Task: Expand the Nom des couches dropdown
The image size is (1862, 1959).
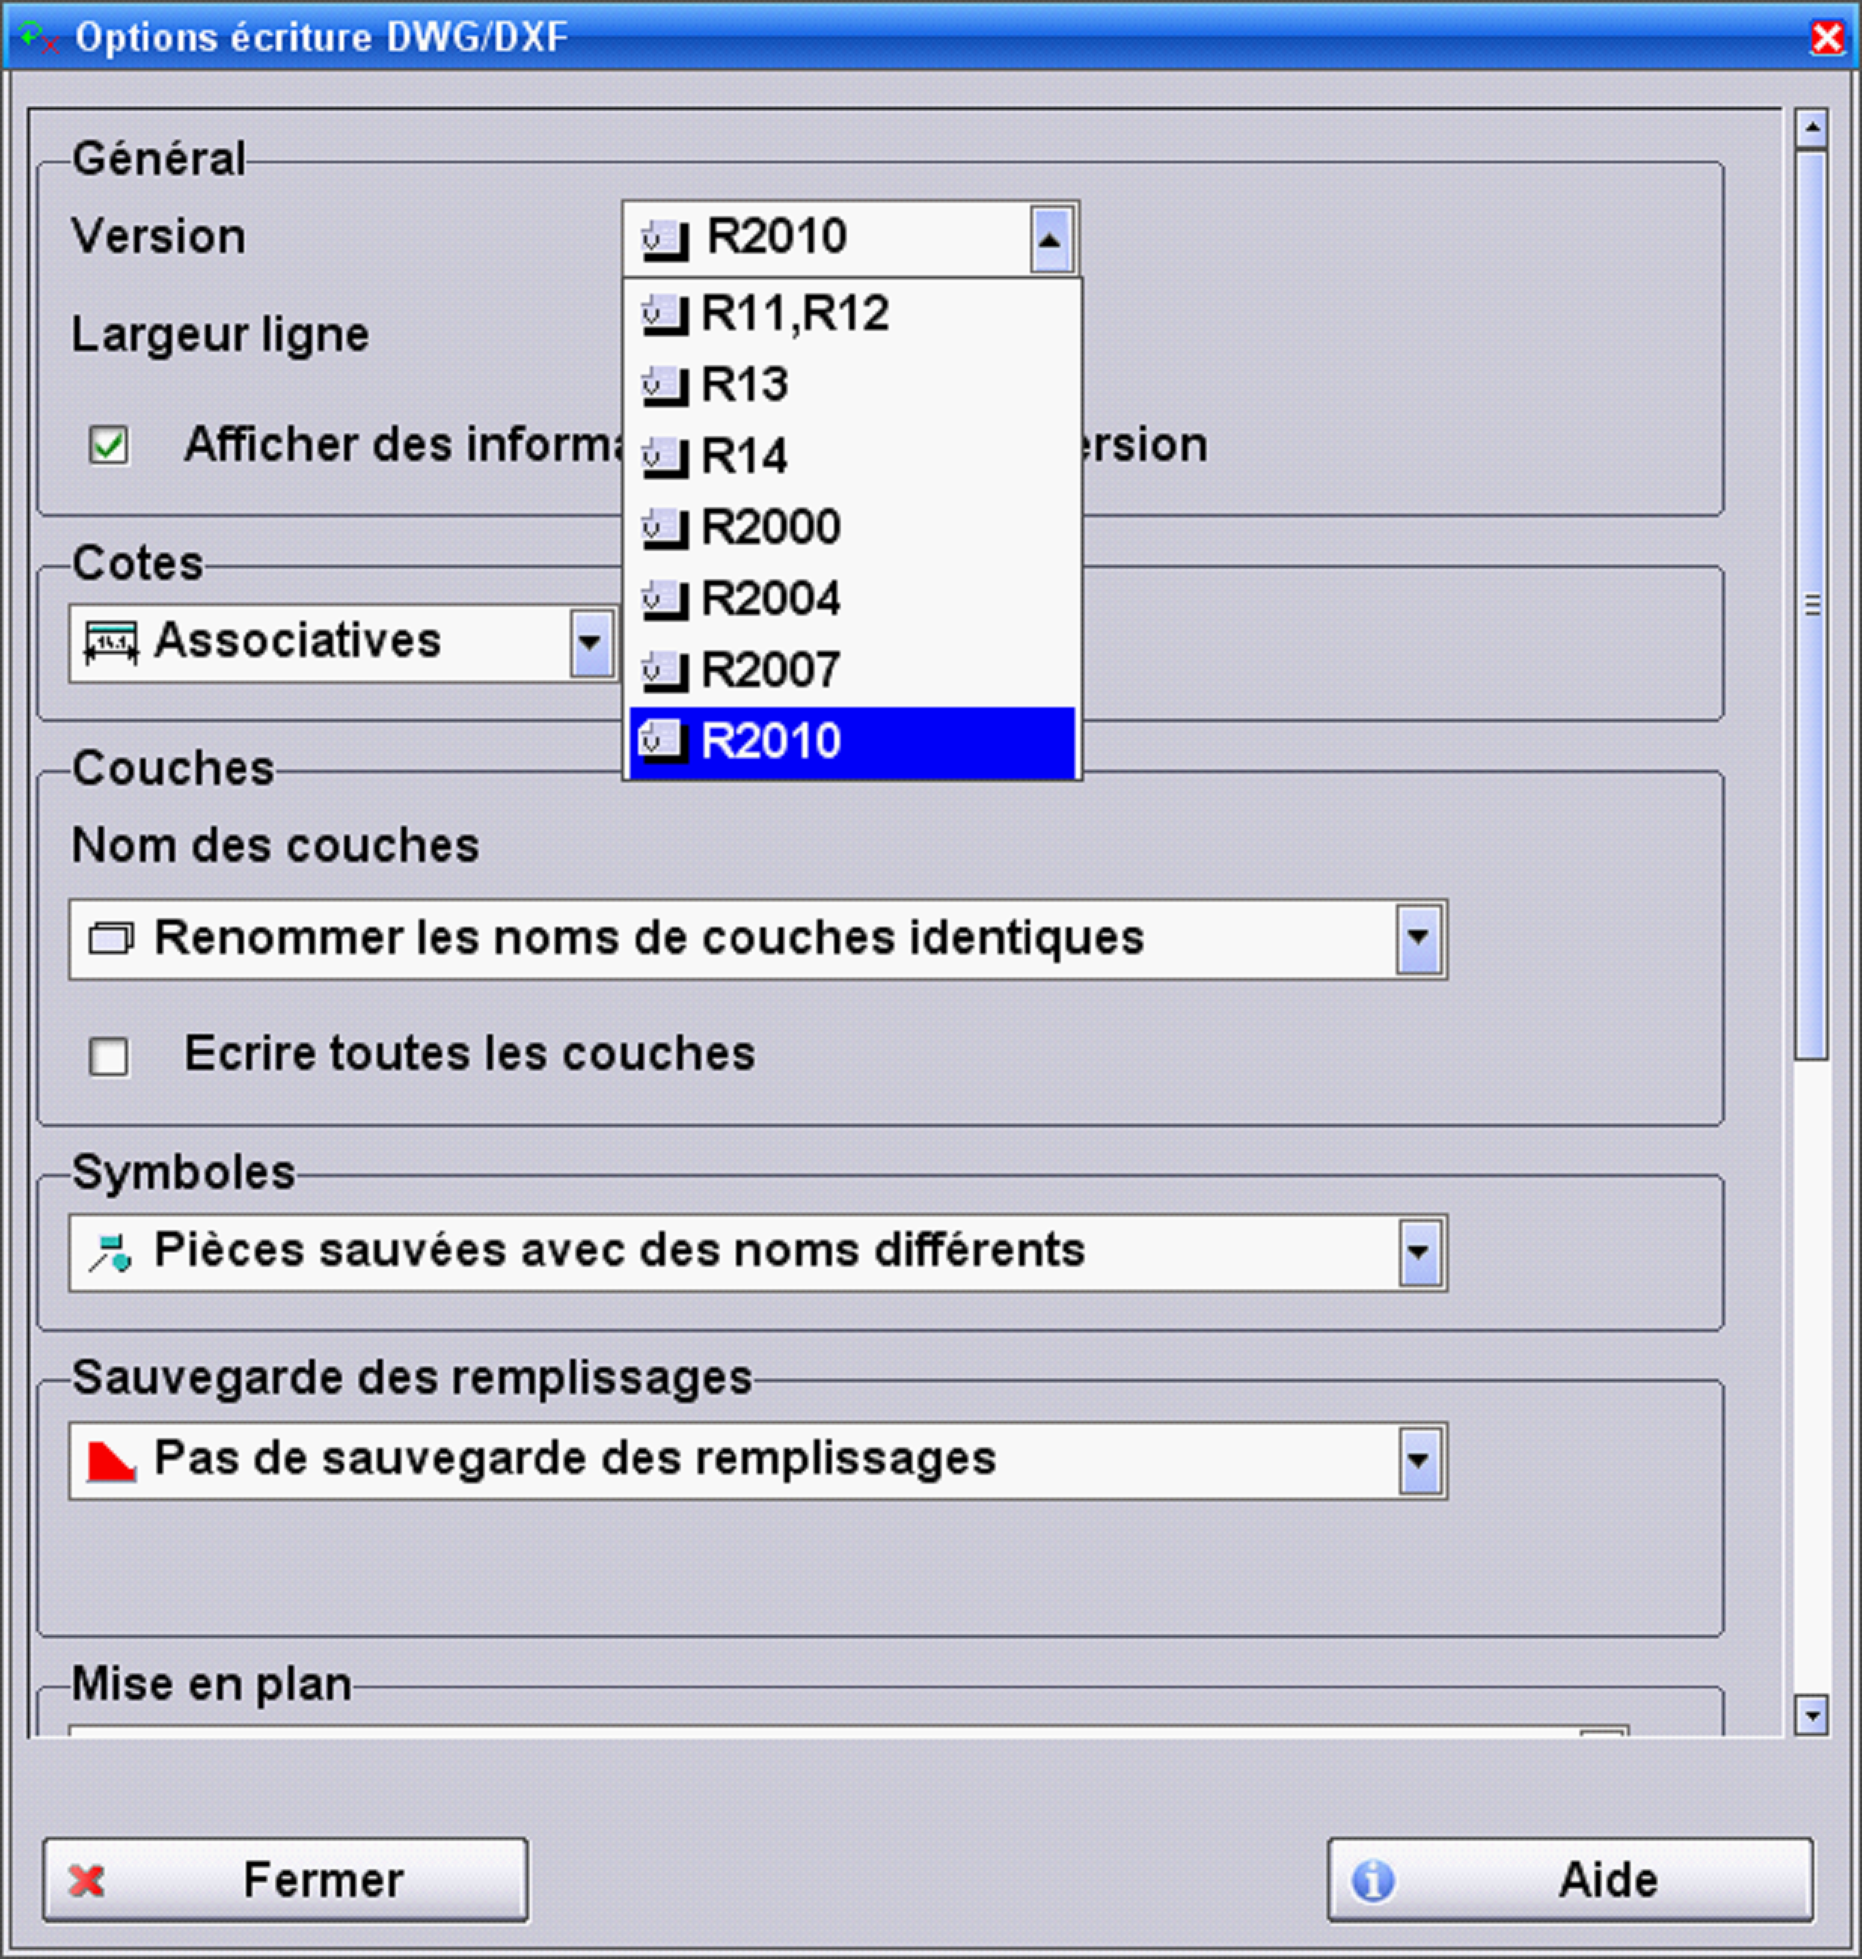Action: pyautogui.click(x=1418, y=939)
